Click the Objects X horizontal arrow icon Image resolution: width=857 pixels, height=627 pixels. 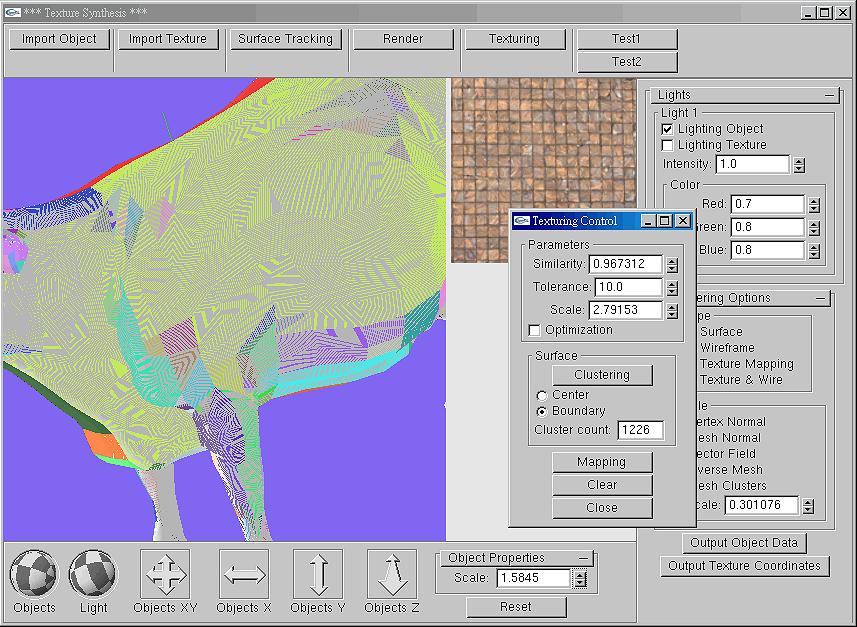[243, 573]
